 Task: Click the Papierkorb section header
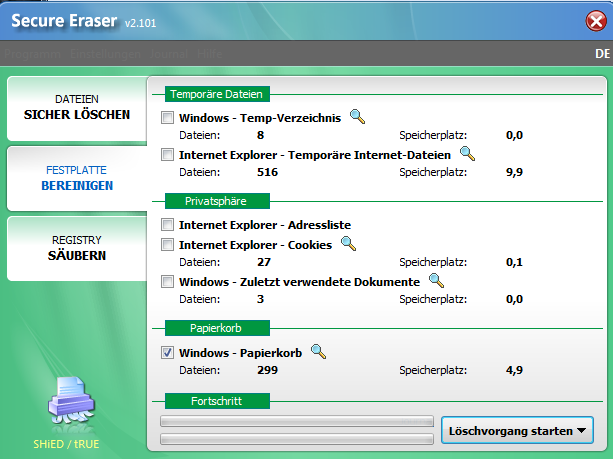(217, 328)
